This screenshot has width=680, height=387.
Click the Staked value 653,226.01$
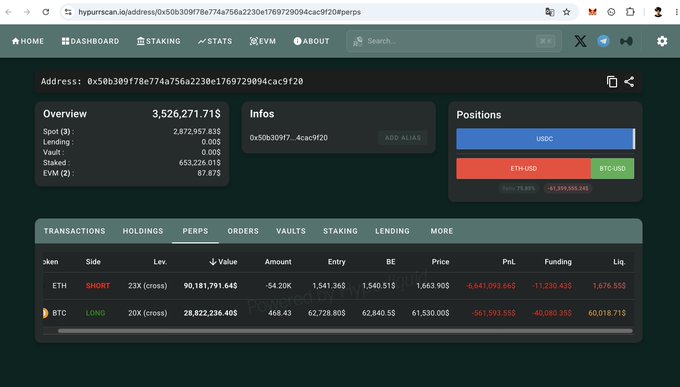coord(199,163)
